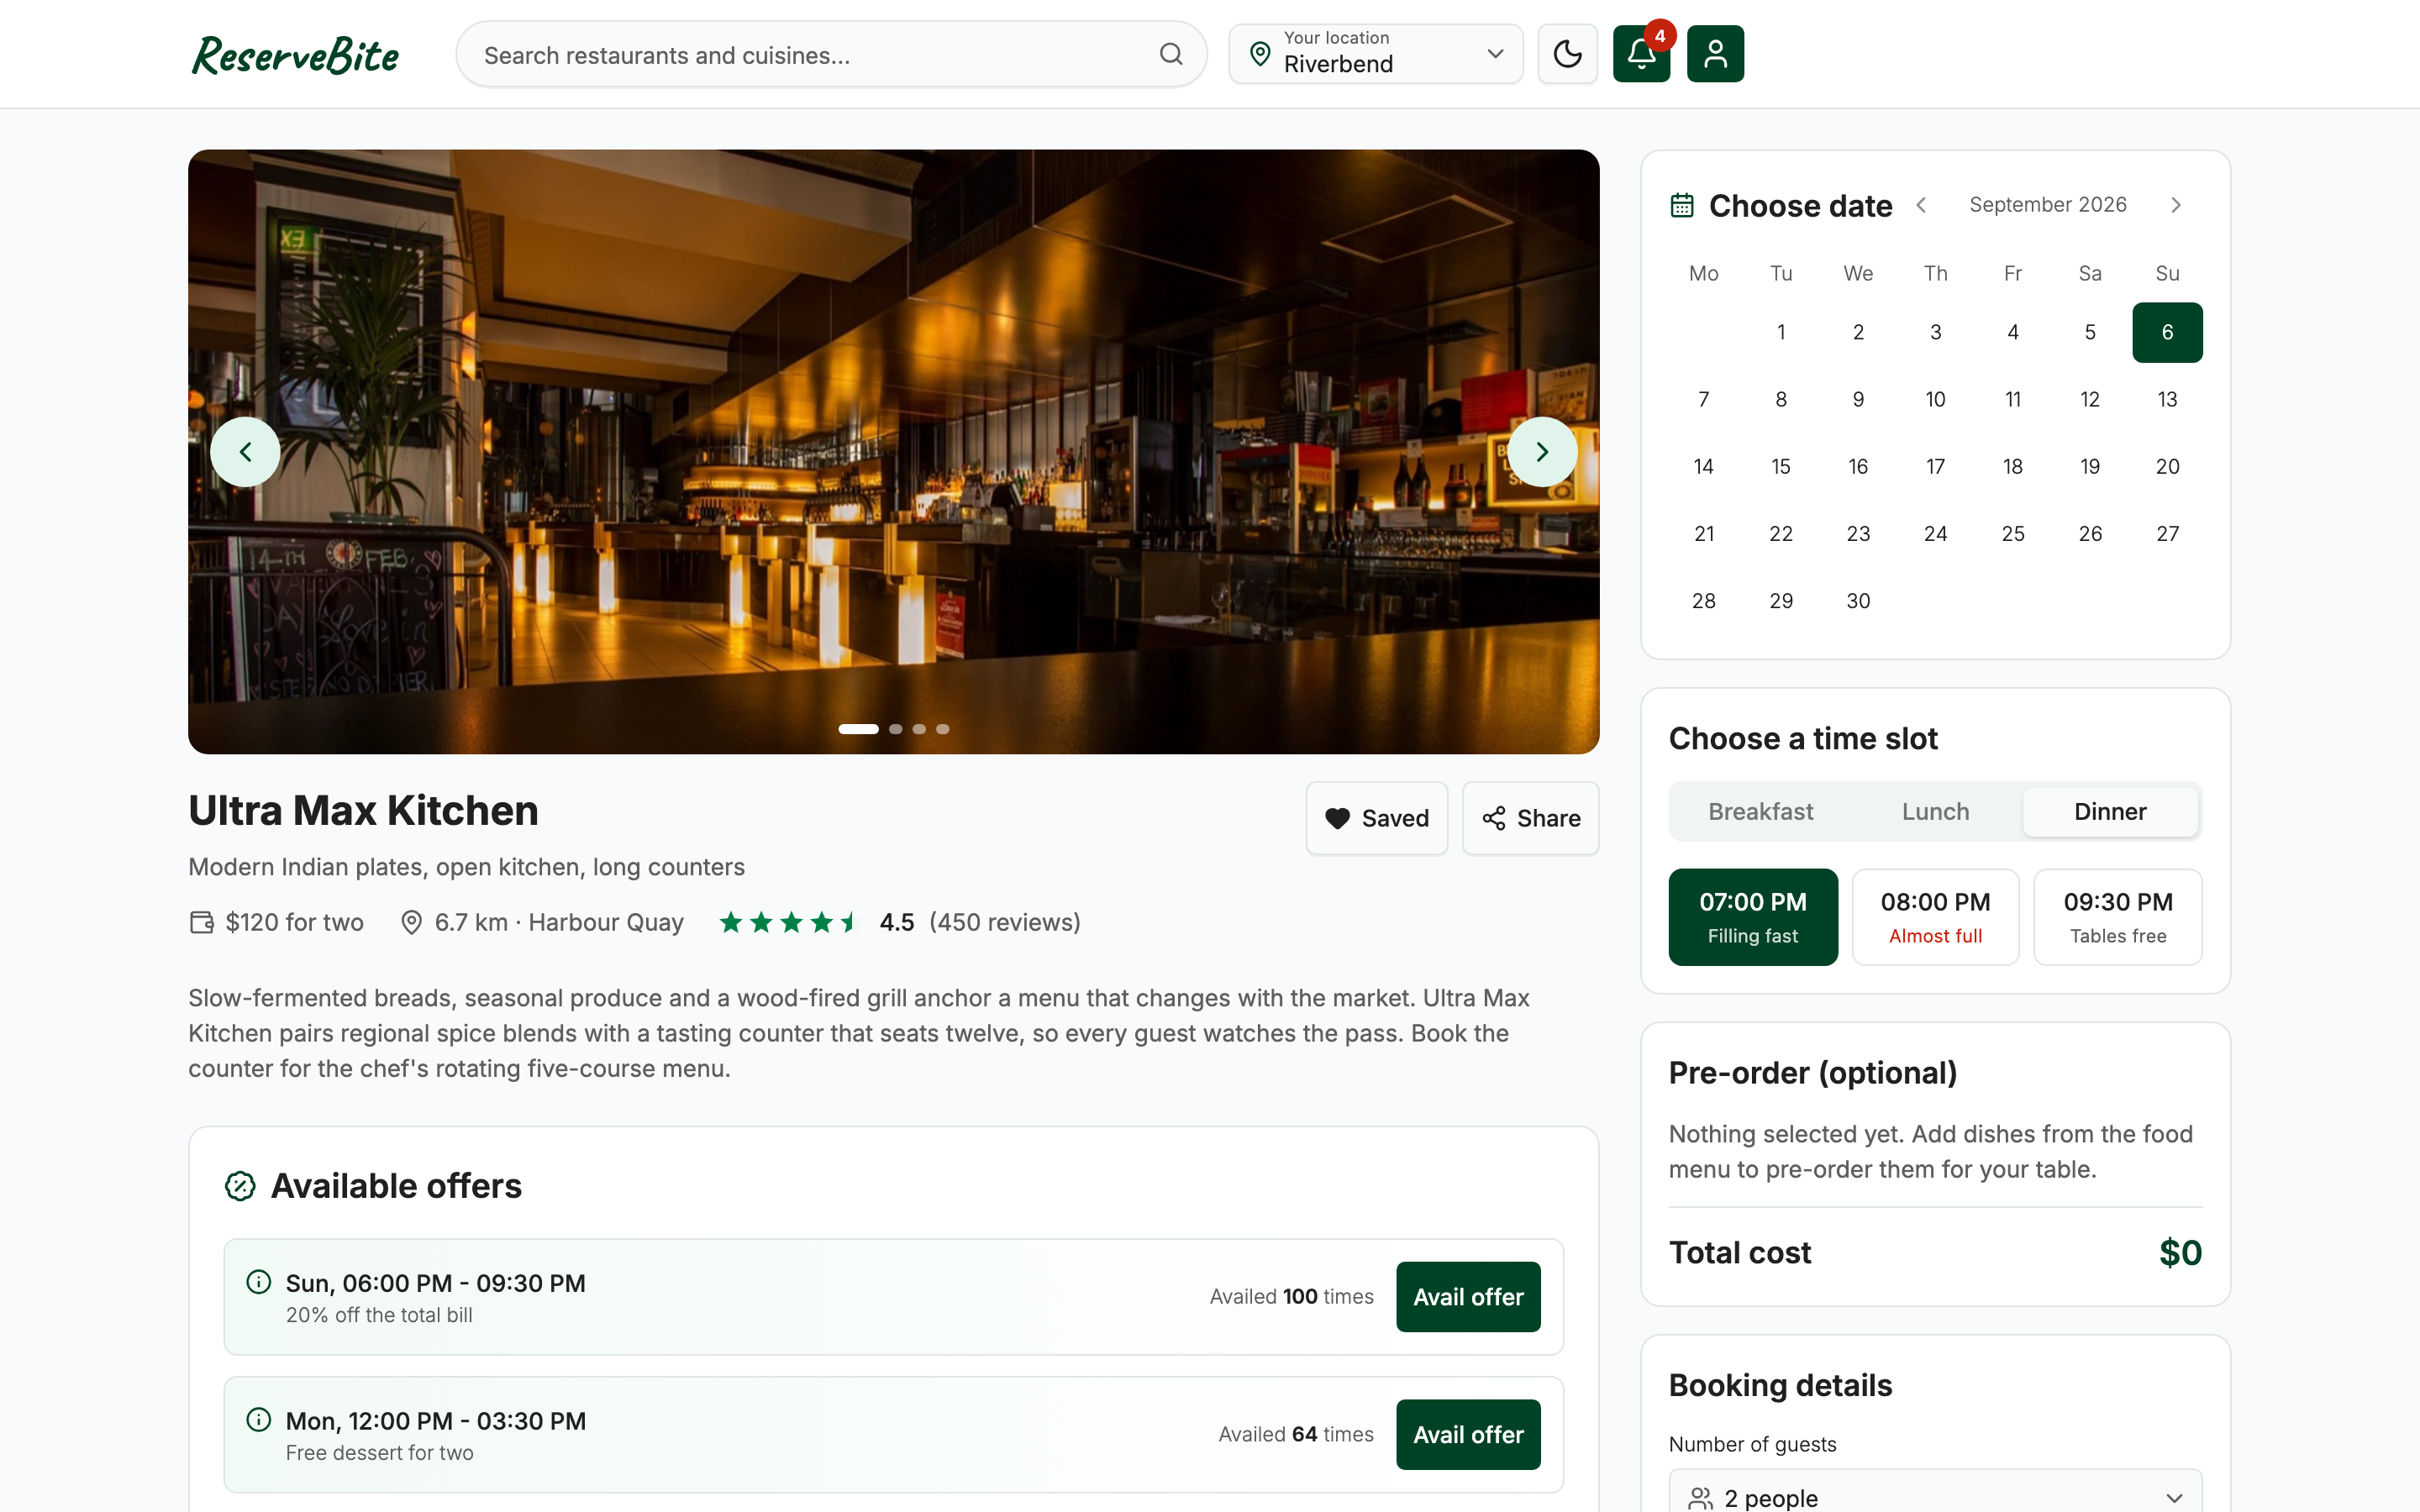Click the "Pre-order (optional)" heading
Screen dimensions: 2420x1512
point(1812,1073)
